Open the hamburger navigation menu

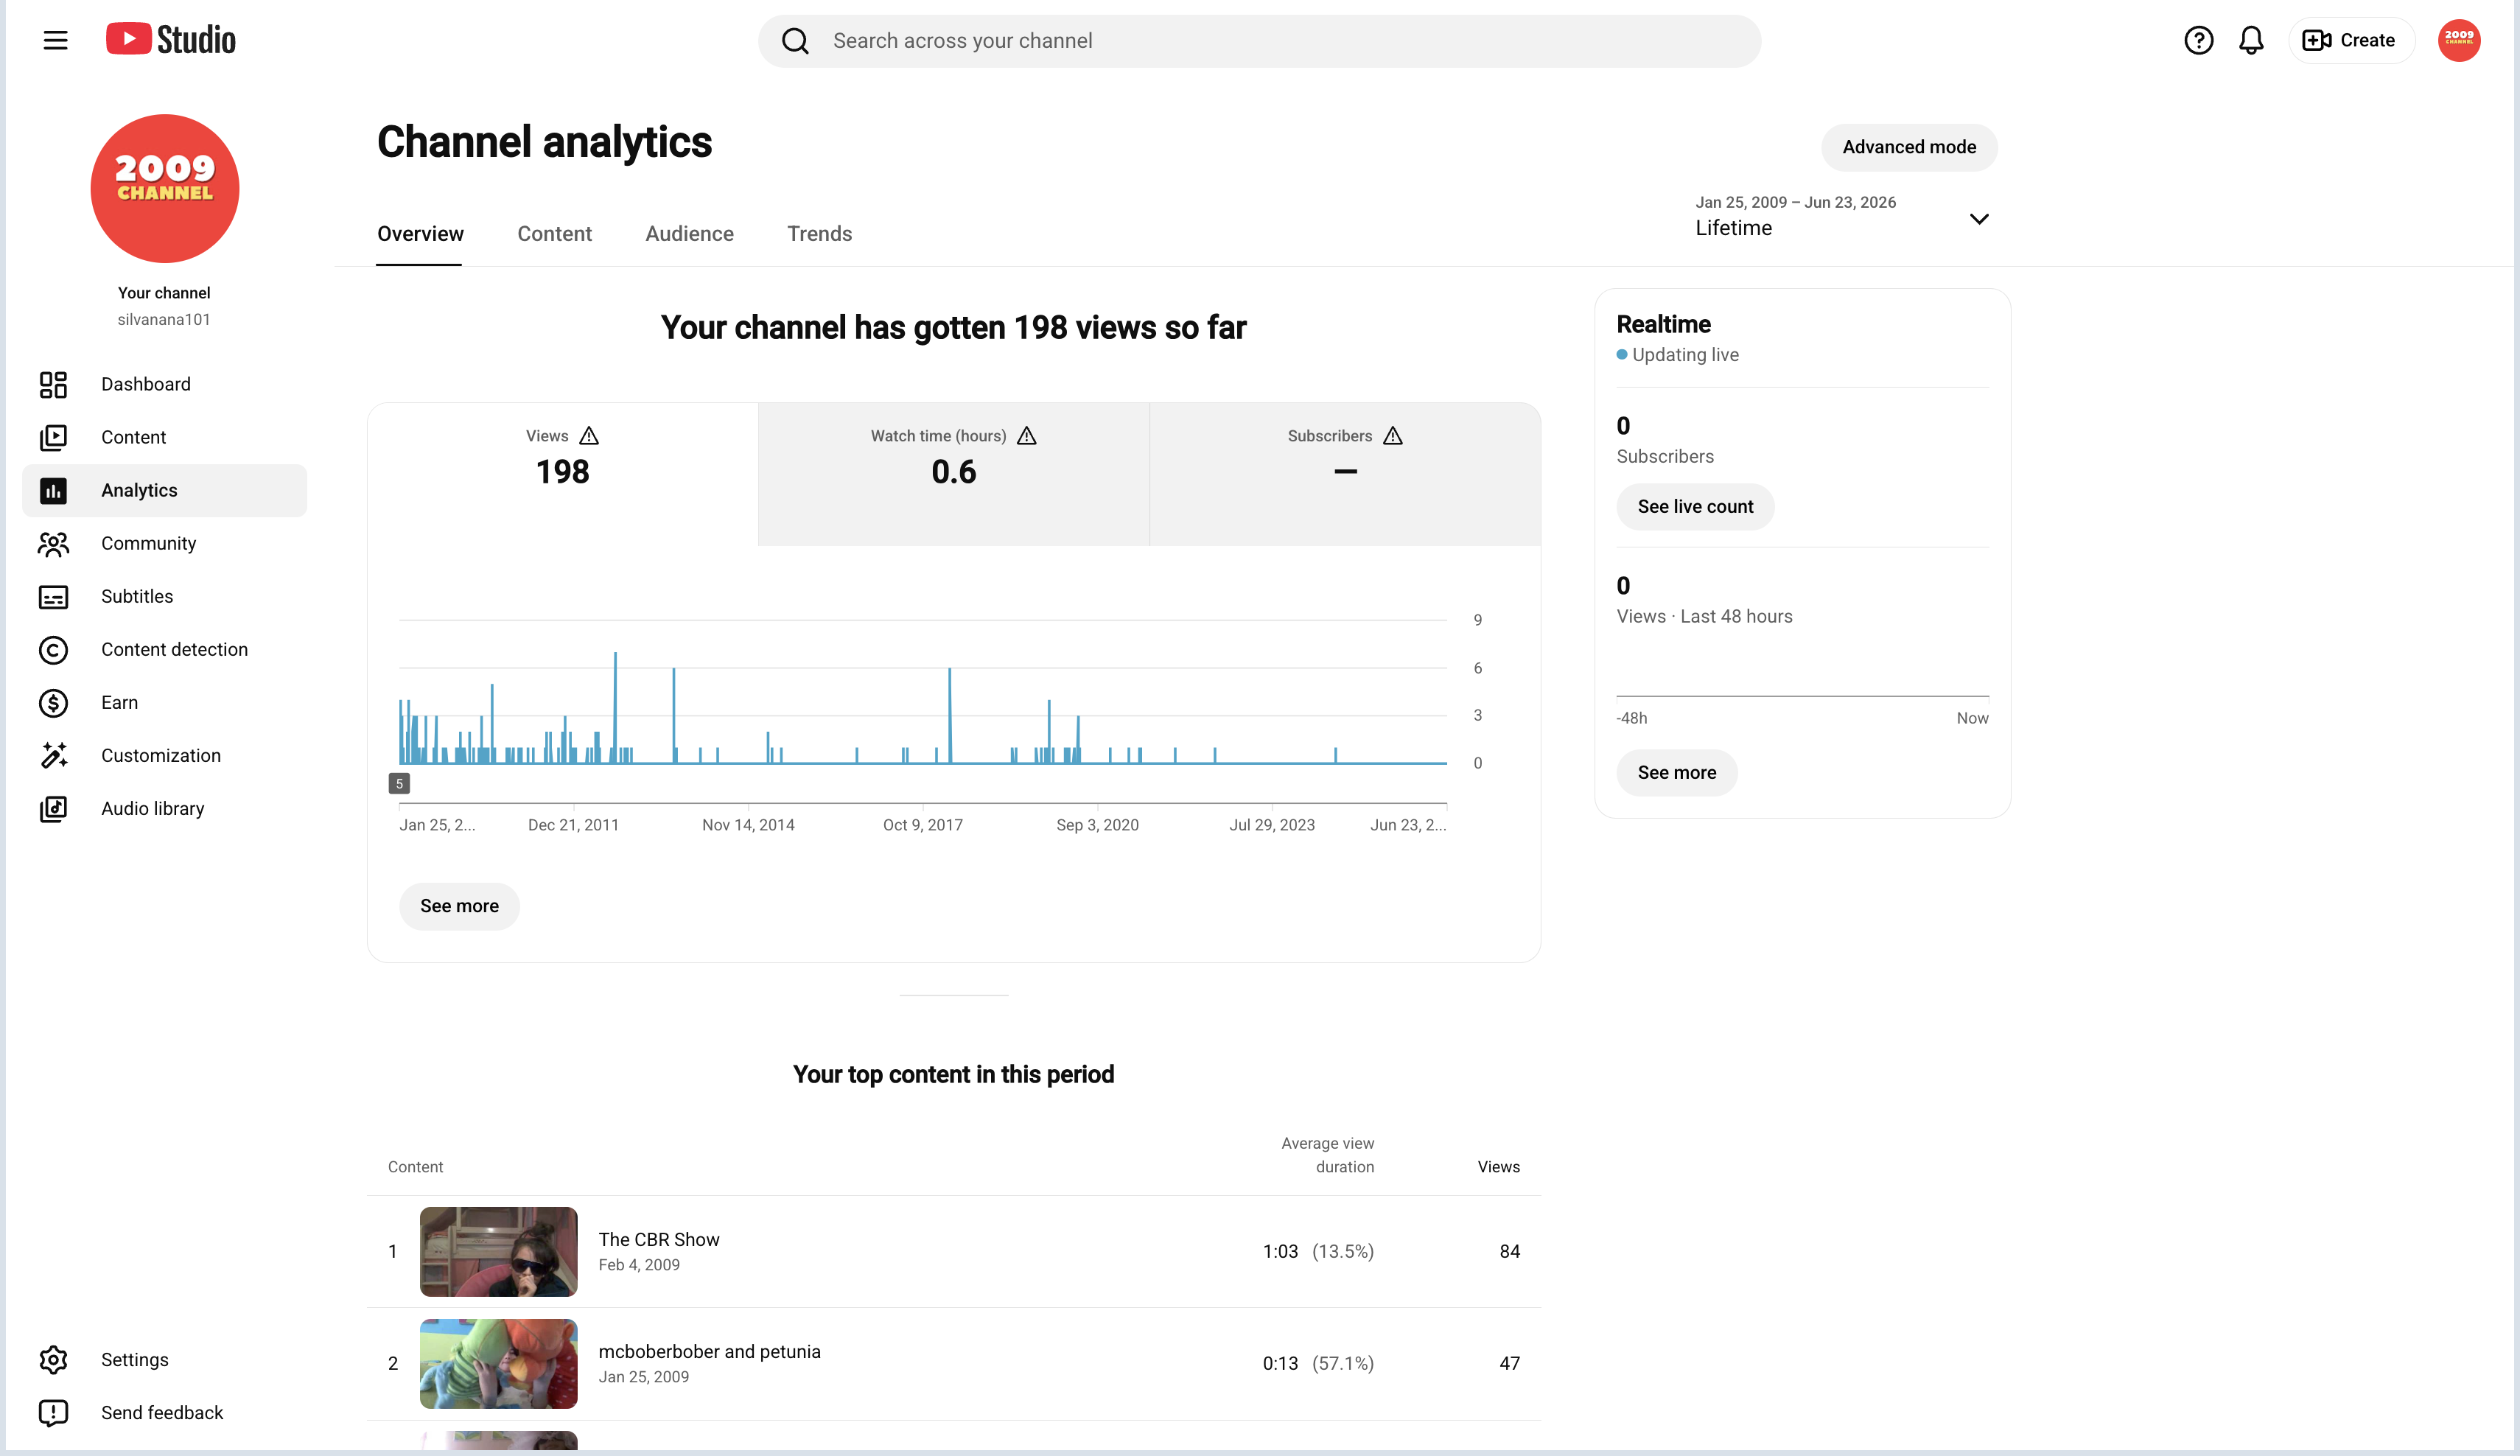(55, 40)
